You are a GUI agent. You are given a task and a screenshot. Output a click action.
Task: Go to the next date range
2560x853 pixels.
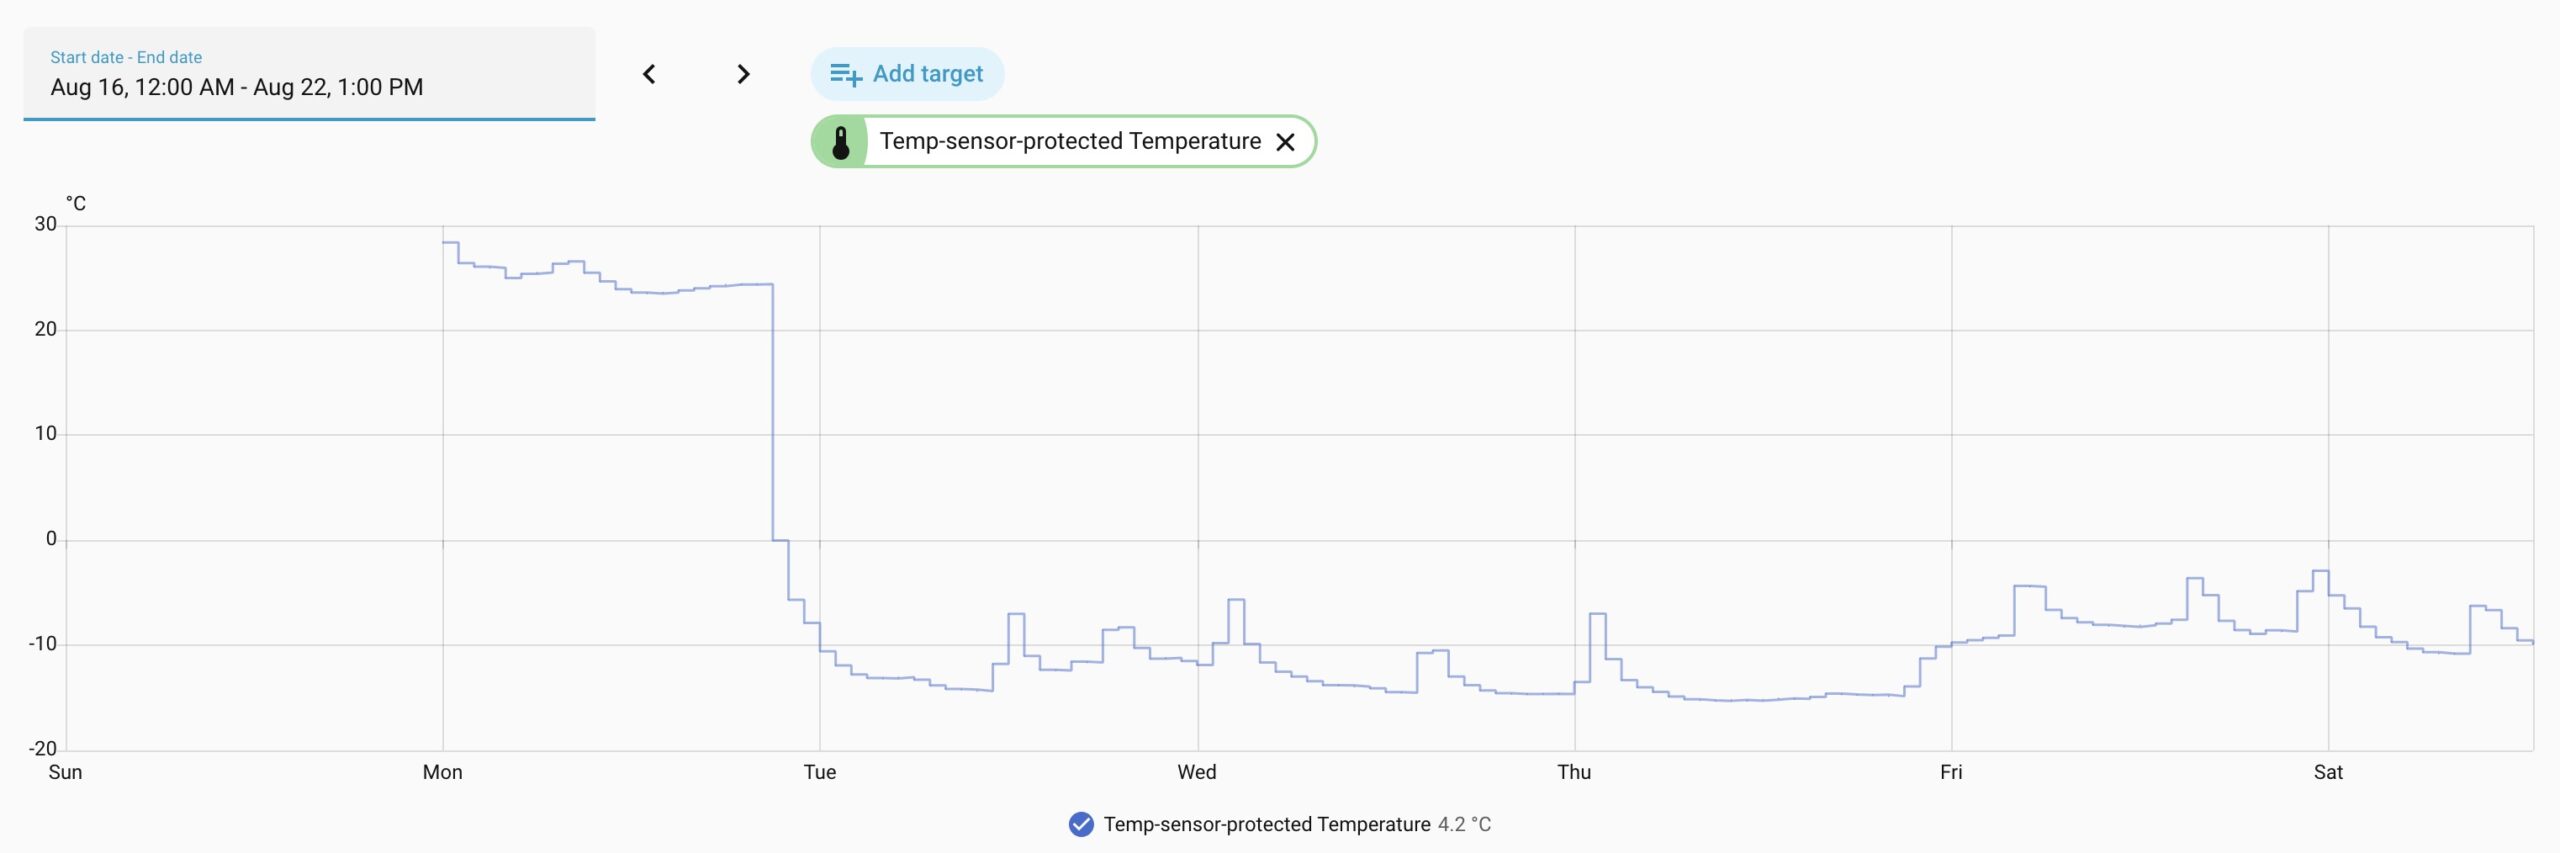(743, 74)
